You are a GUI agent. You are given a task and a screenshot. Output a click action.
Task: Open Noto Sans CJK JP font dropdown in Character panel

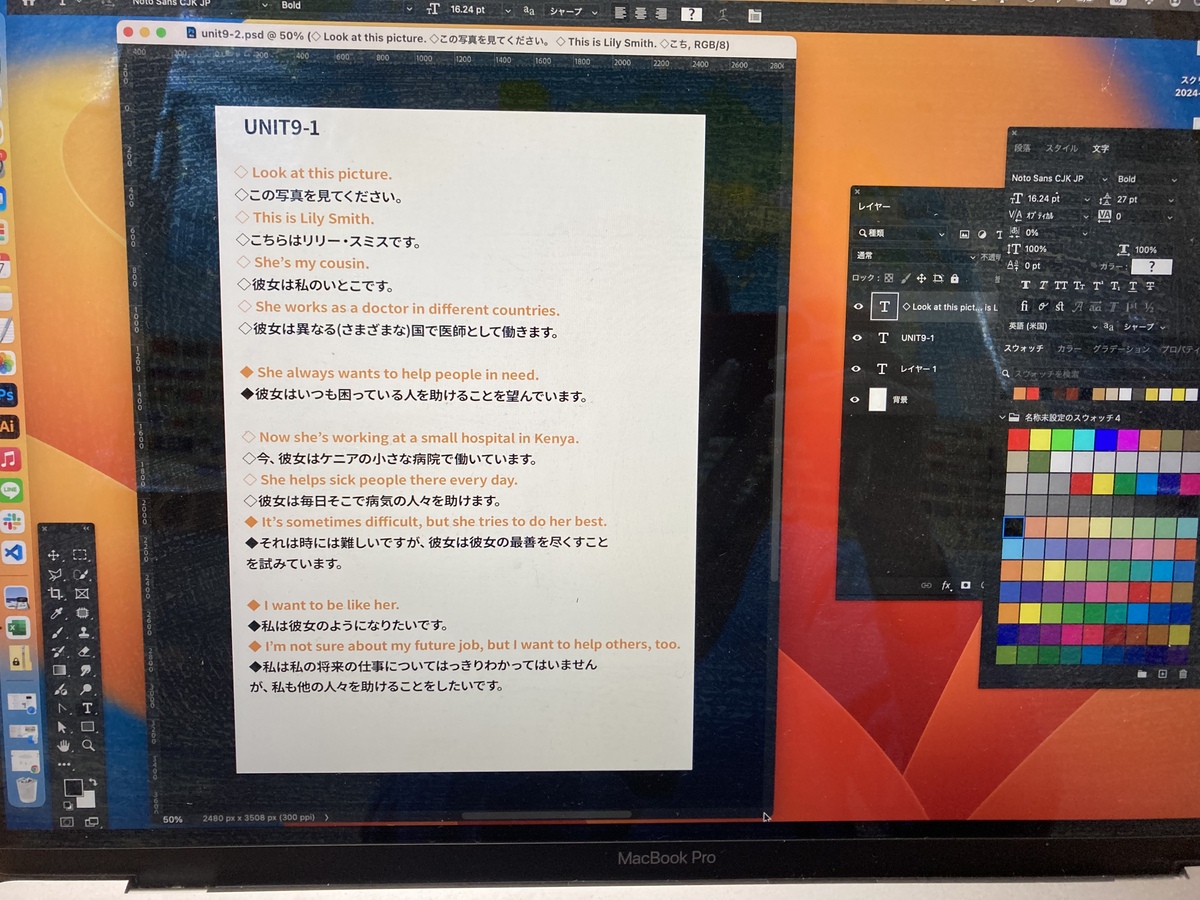coord(1060,179)
